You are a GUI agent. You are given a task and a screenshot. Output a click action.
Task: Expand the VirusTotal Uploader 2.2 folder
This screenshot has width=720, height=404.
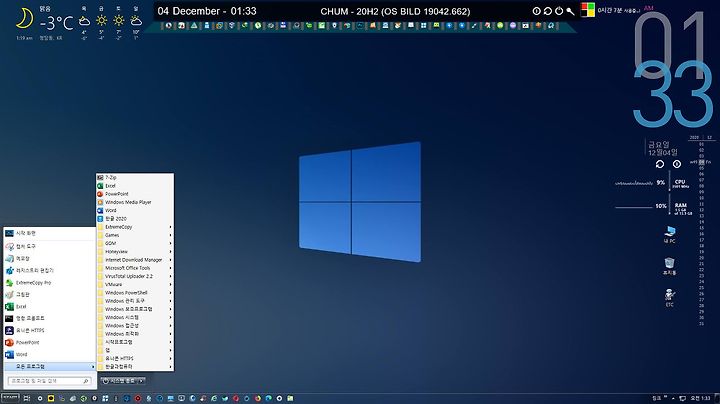(135, 276)
